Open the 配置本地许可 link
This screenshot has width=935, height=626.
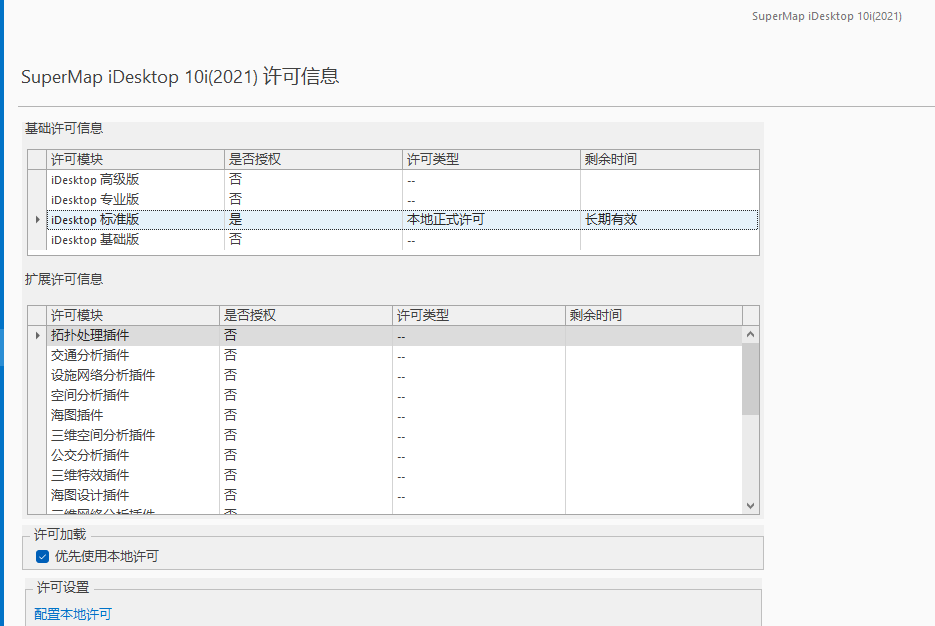[73, 613]
